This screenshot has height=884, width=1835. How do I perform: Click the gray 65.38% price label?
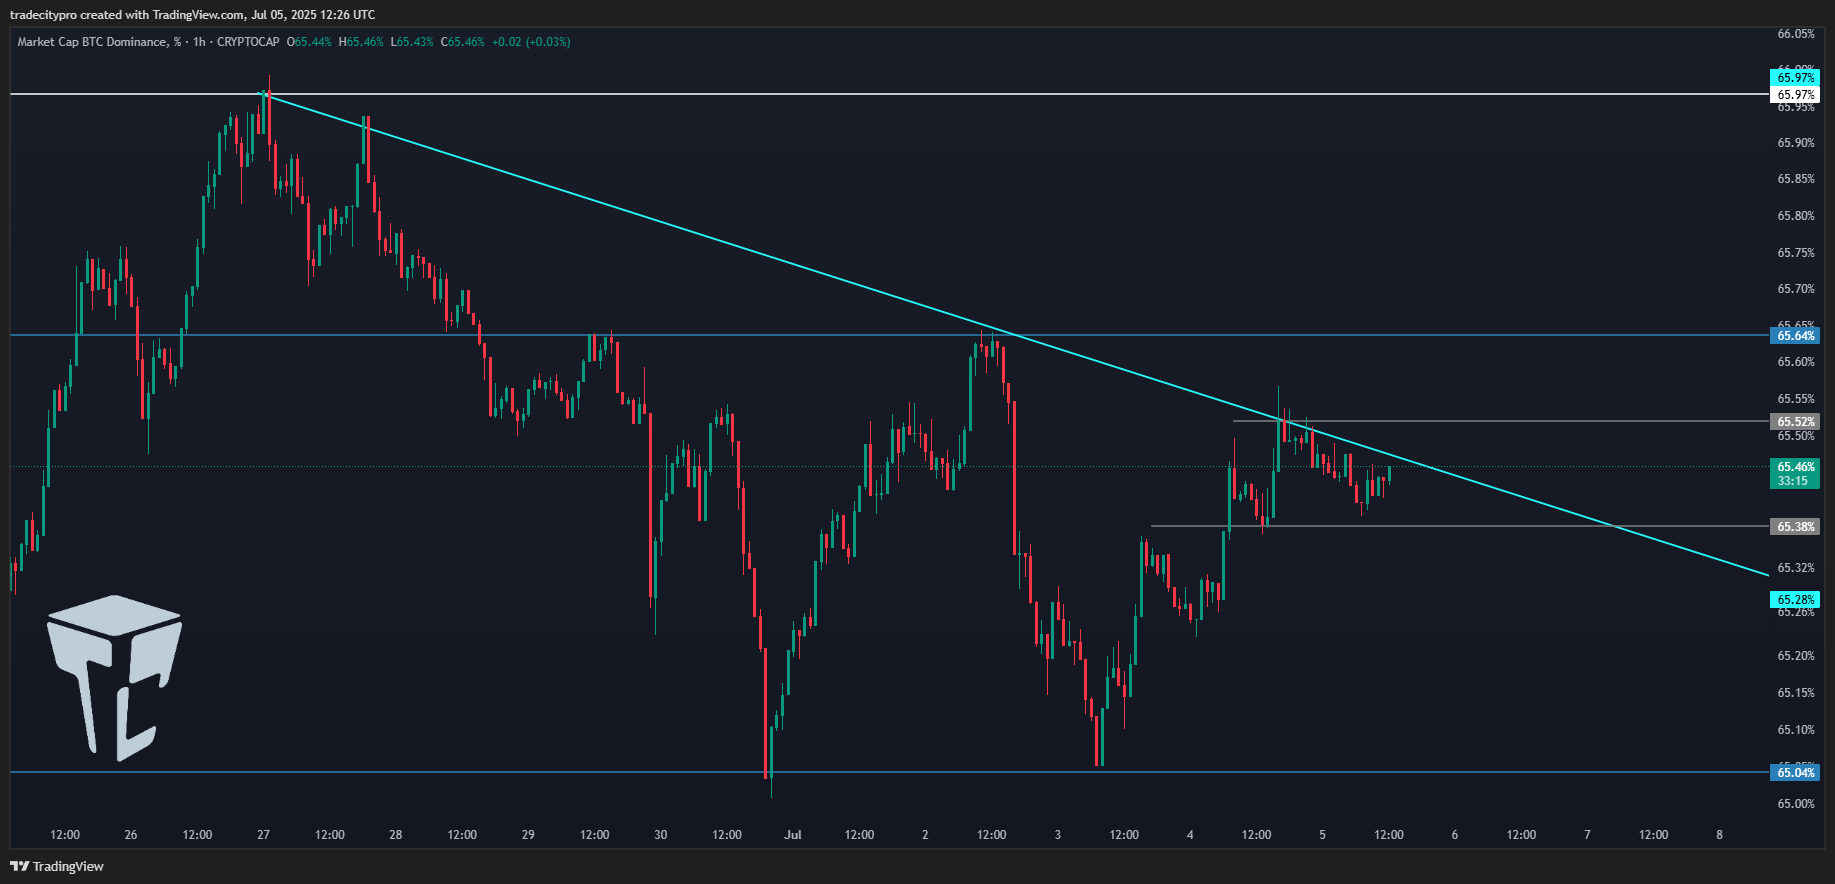[1795, 527]
